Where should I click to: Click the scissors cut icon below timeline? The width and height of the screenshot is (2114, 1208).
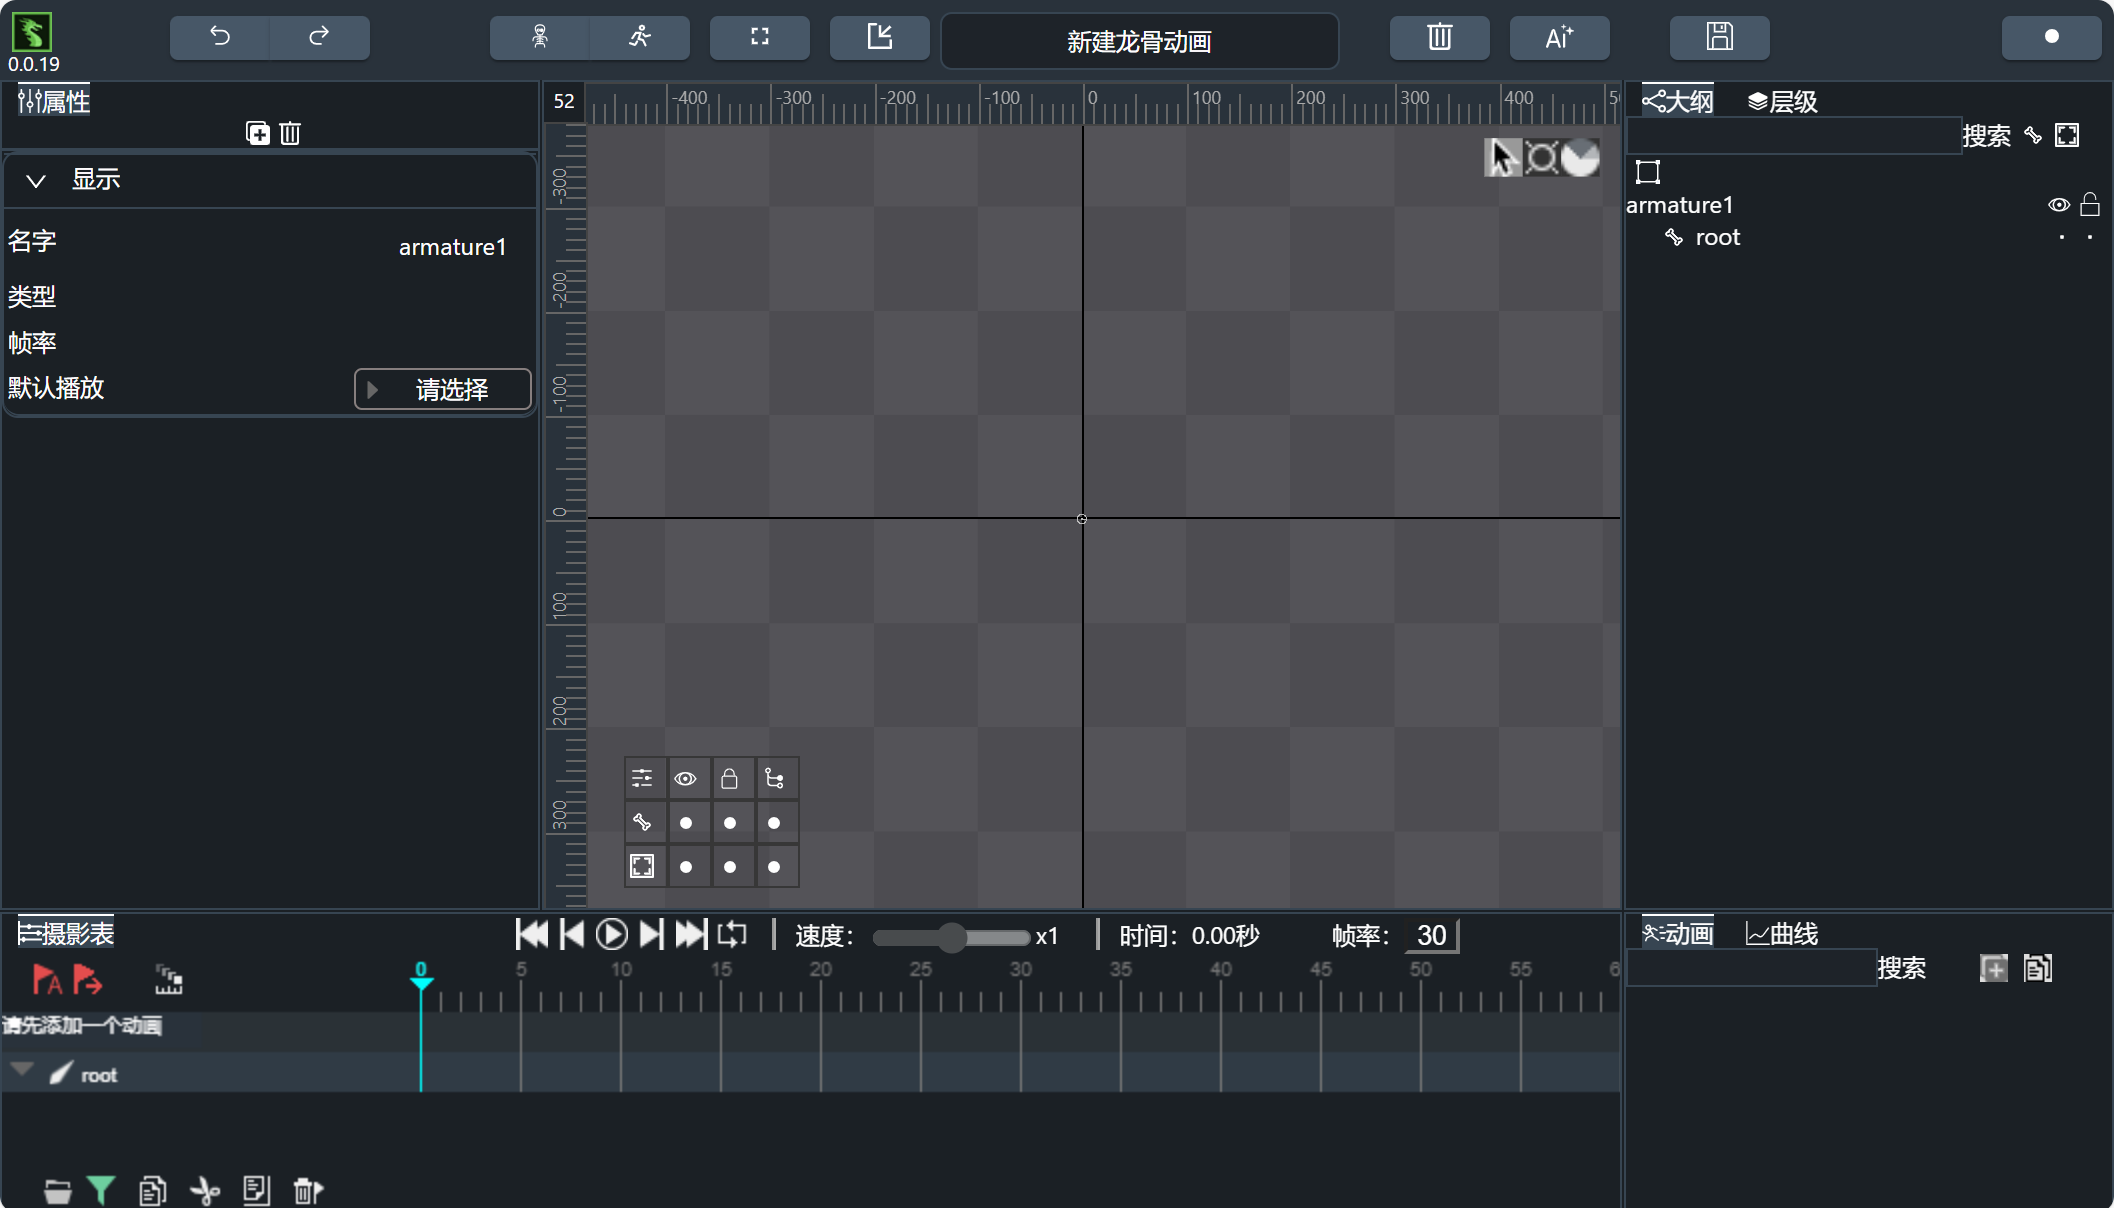coord(205,1191)
